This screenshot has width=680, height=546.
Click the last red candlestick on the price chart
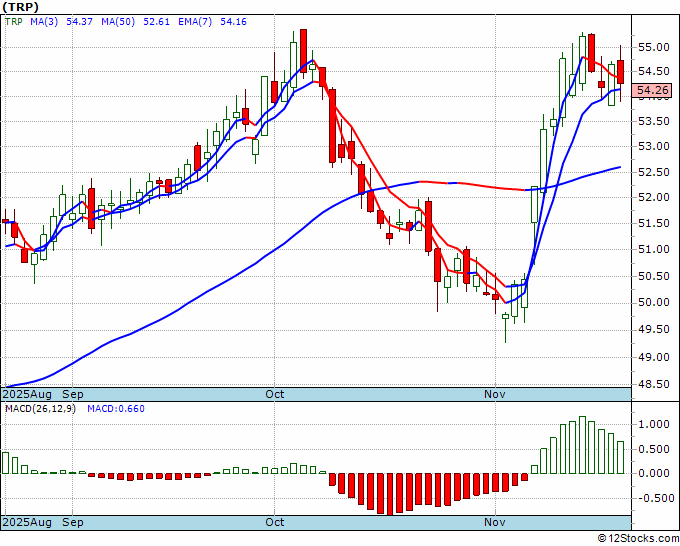click(621, 72)
